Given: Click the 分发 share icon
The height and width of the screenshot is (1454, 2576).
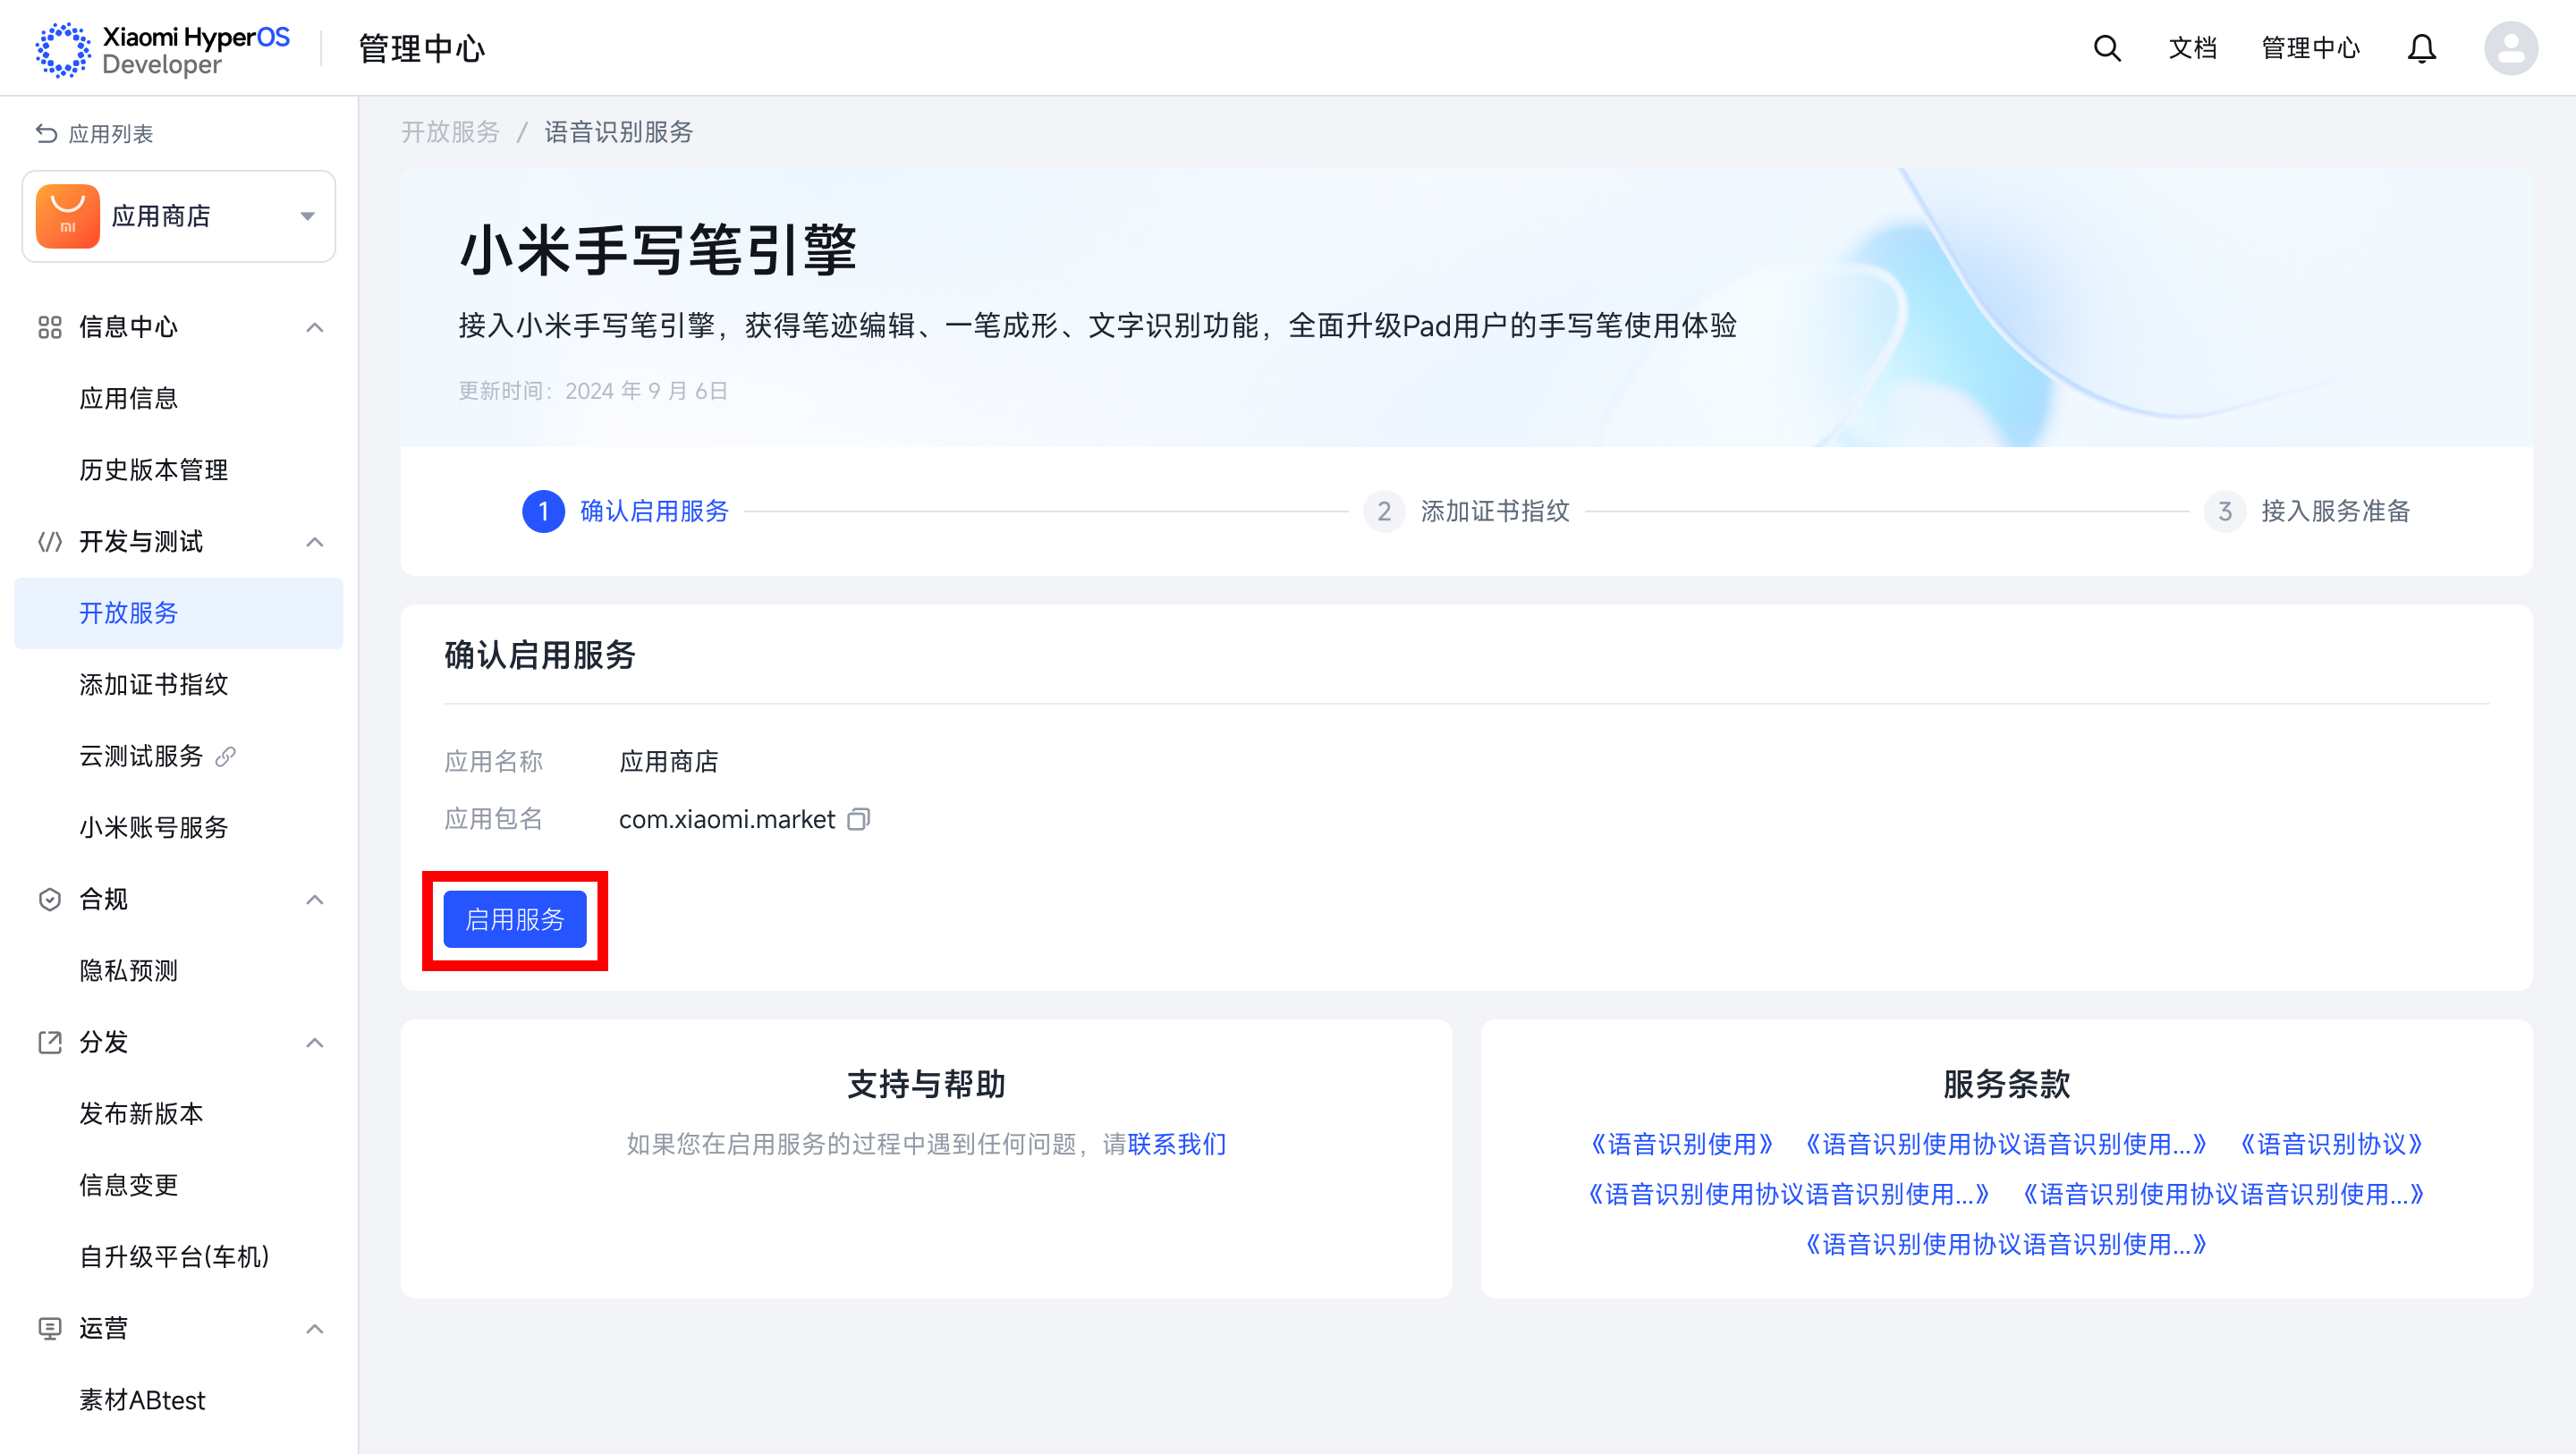Looking at the screenshot, I should 50,1042.
